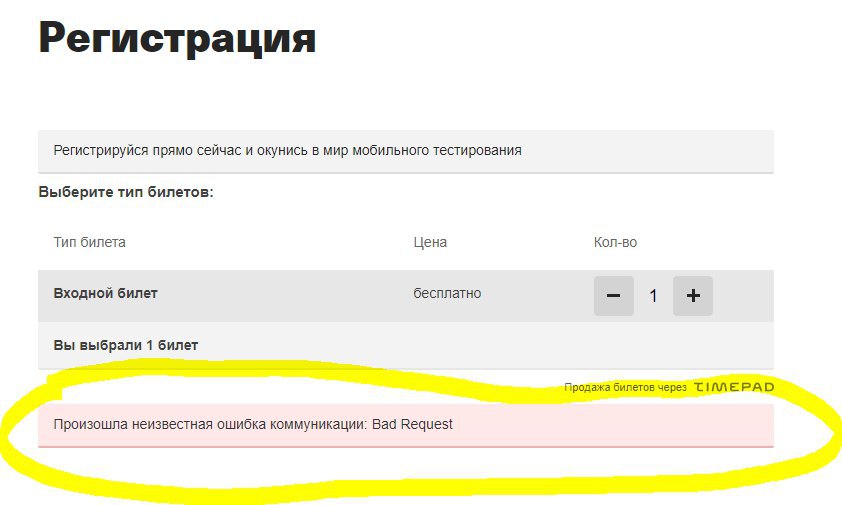
Task: Click the 'Тип билета' column header
Action: pos(89,242)
